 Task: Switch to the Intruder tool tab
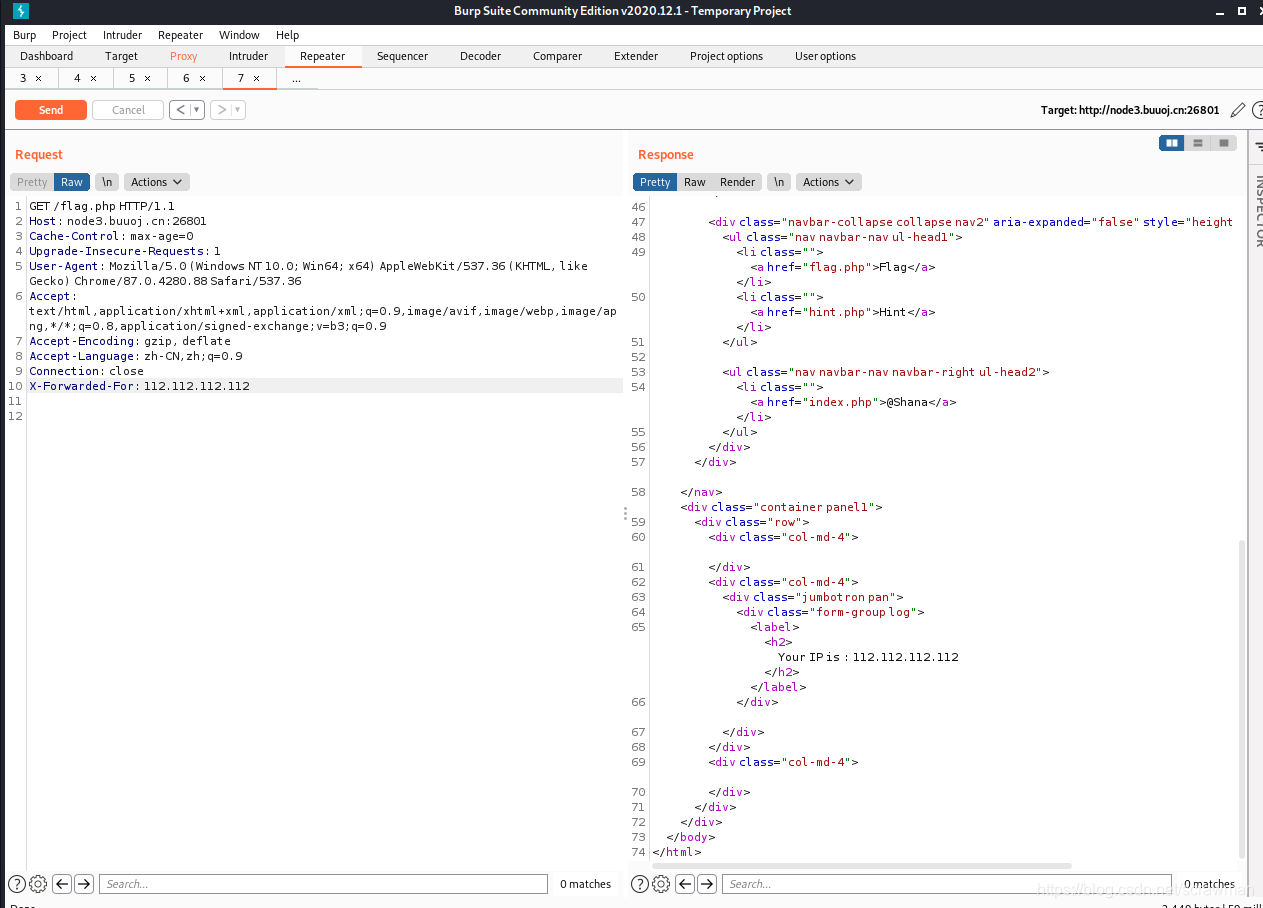click(248, 56)
